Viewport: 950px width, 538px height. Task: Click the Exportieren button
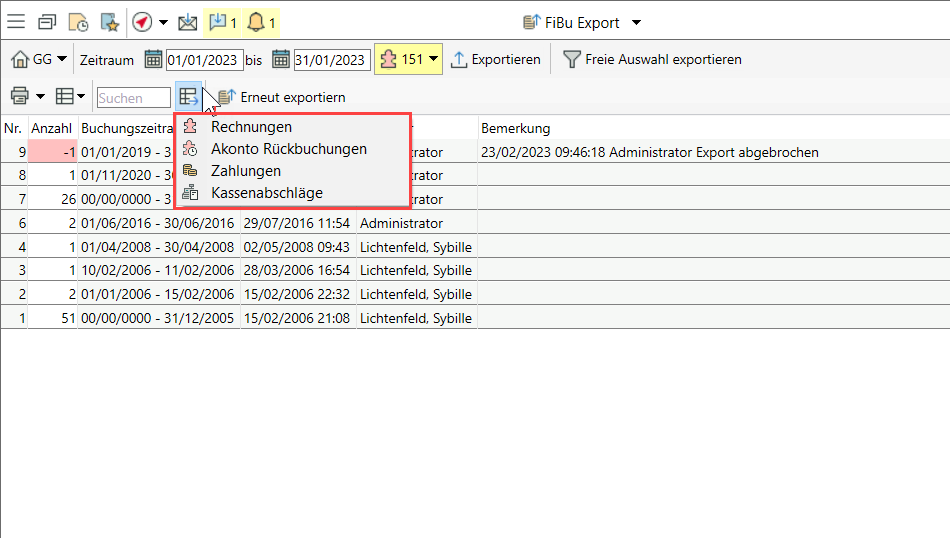coord(496,60)
